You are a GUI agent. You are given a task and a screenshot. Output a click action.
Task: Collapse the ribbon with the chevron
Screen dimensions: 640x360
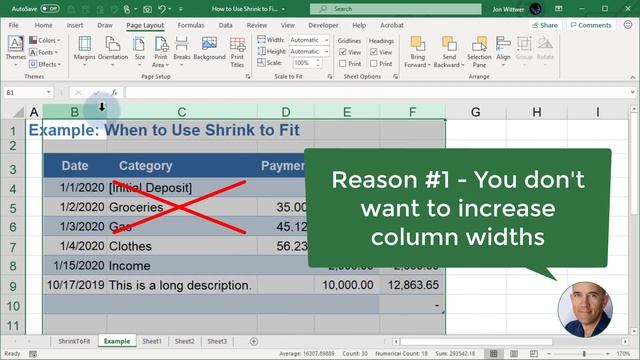coord(632,77)
